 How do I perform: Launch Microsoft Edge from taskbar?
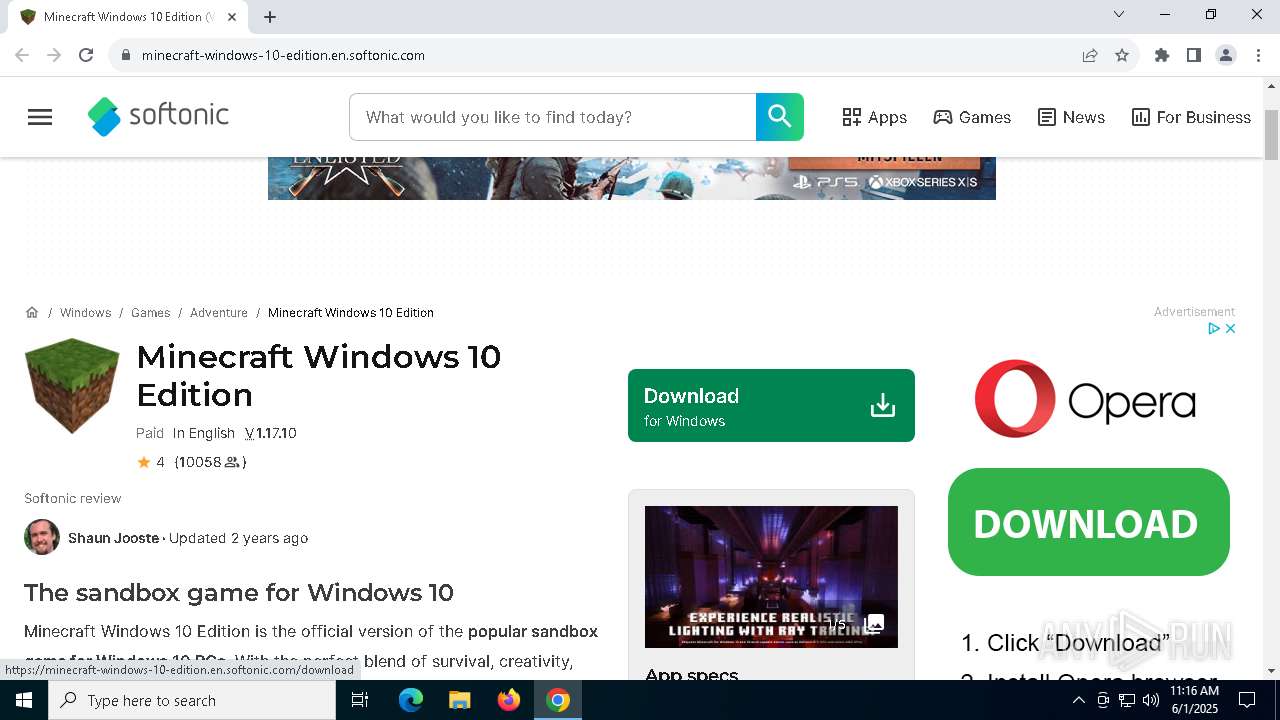[x=410, y=700]
